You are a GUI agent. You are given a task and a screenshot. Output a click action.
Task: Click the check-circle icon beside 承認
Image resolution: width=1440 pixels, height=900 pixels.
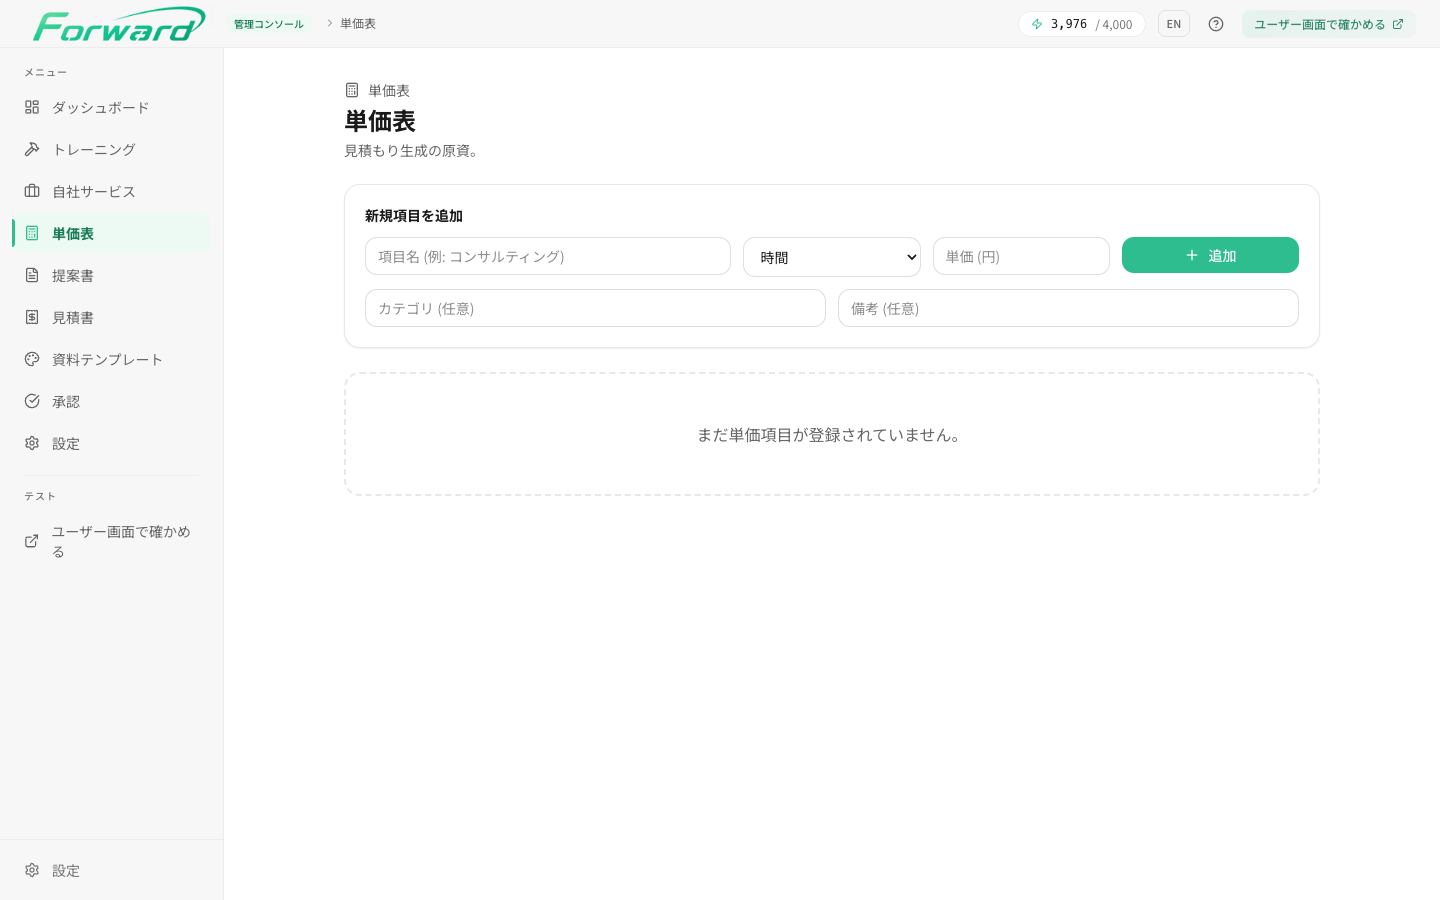click(32, 401)
